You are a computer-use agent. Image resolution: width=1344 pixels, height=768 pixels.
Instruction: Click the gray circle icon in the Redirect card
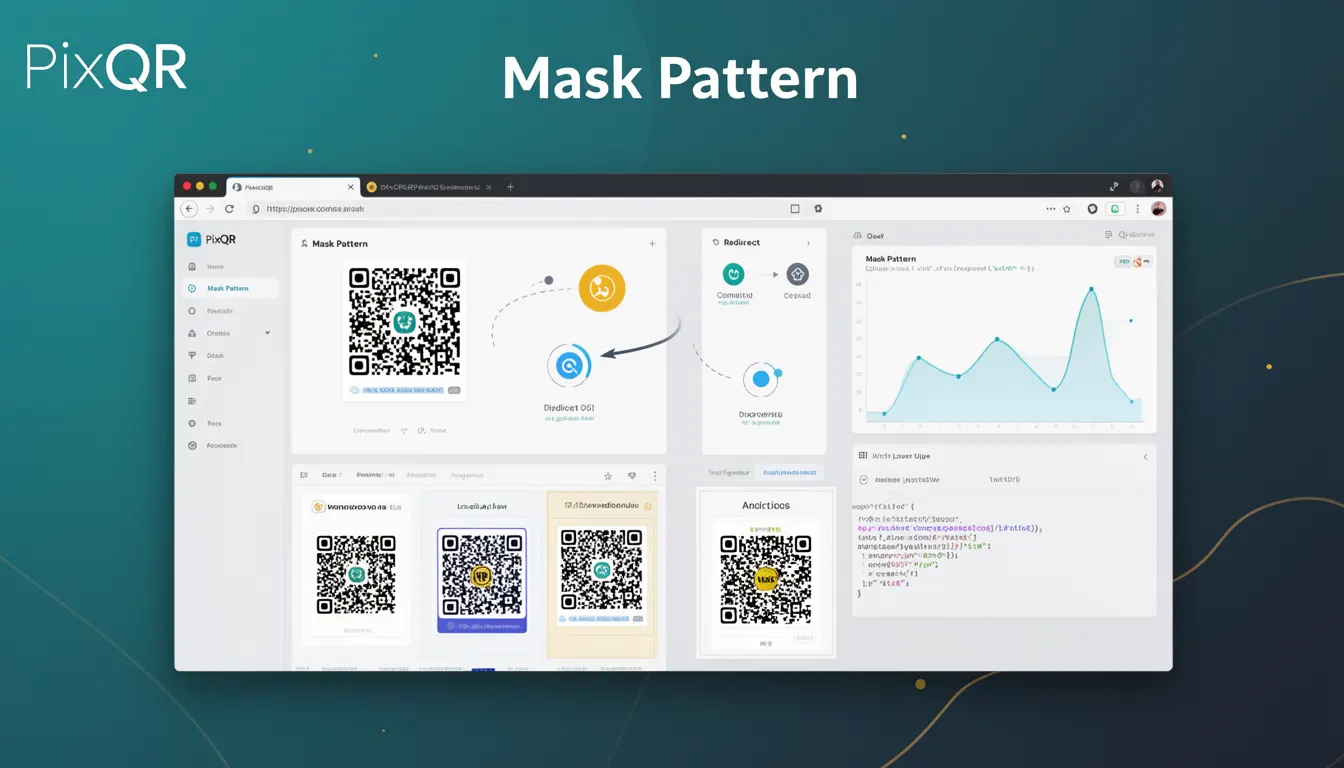797,274
